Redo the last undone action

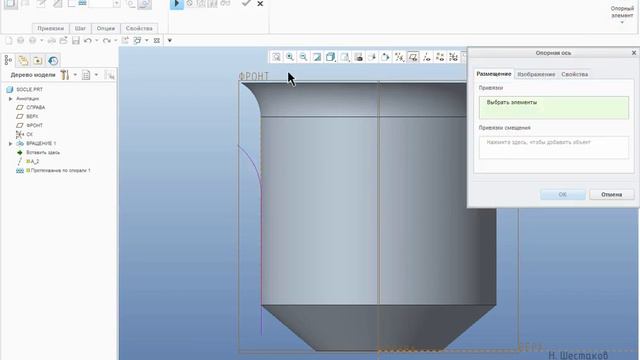click(x=107, y=40)
